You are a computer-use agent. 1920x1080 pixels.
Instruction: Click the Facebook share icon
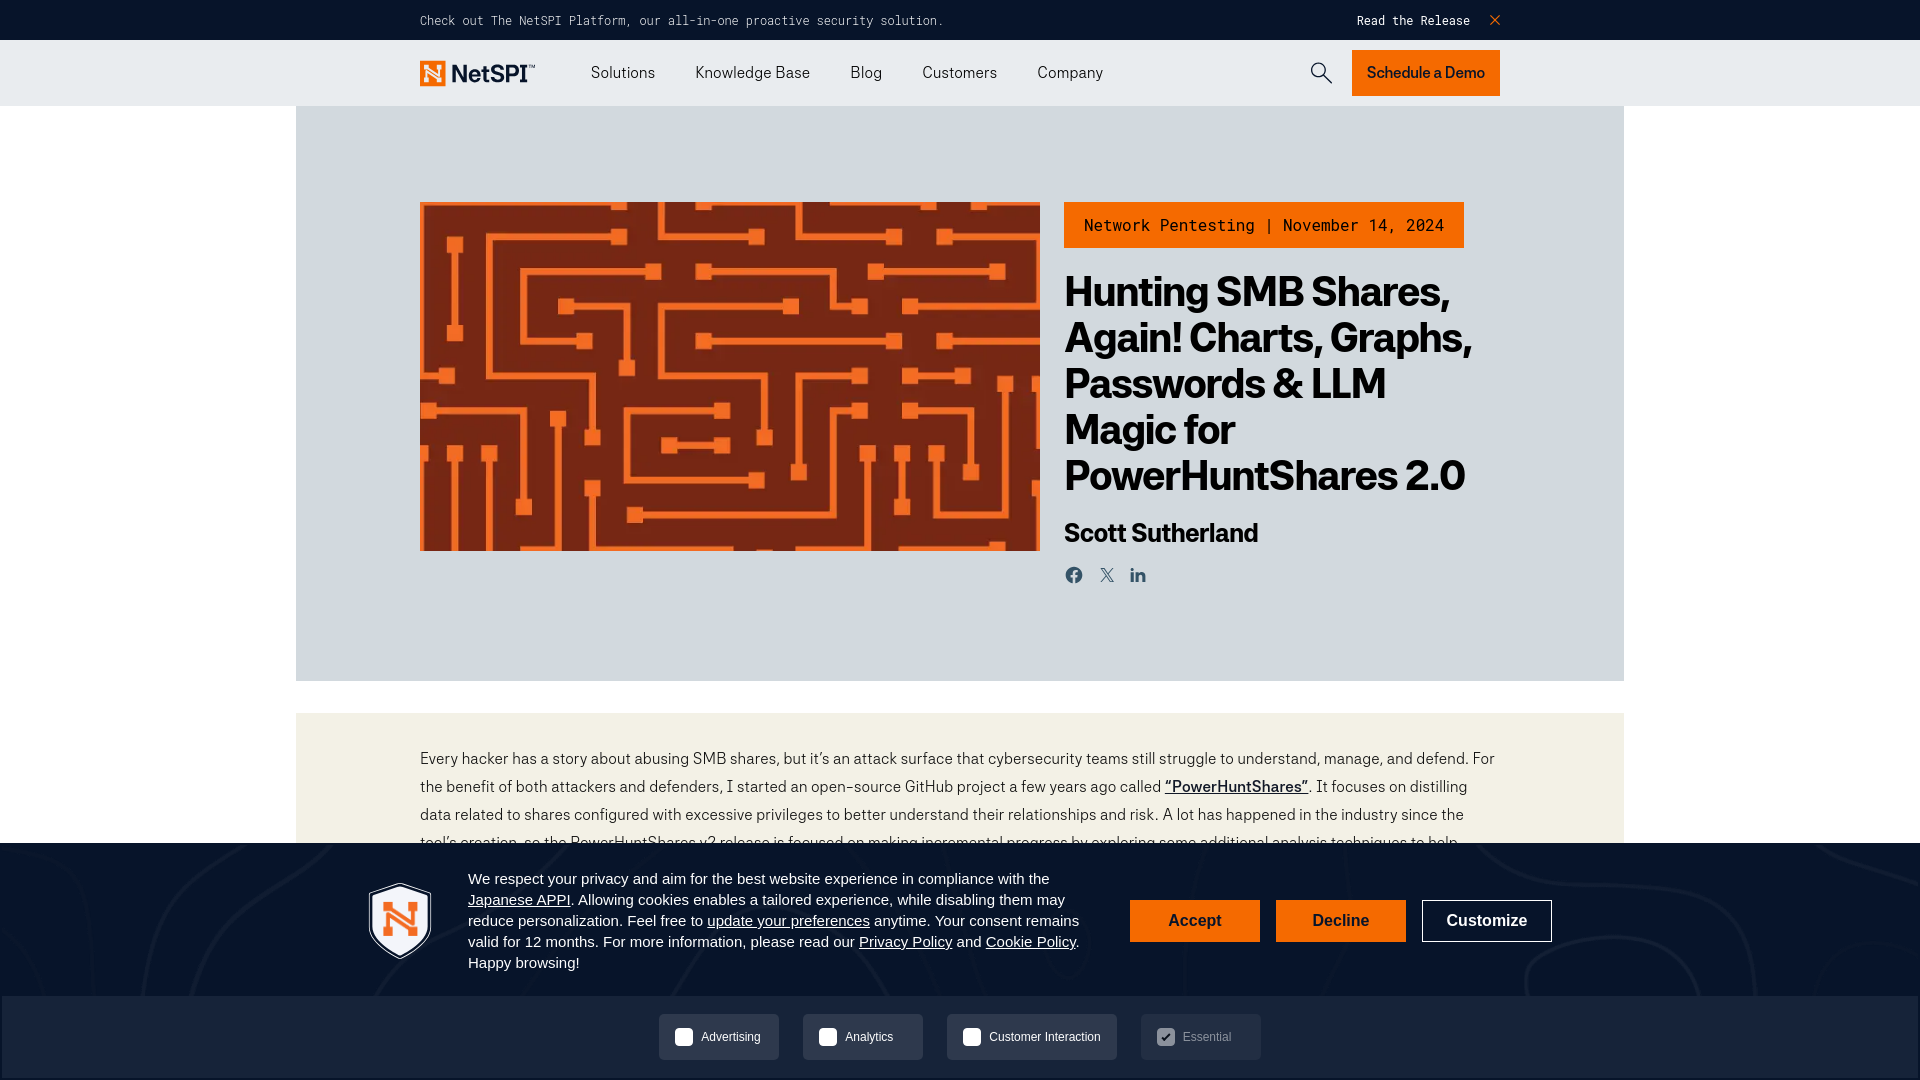coord(1073,575)
